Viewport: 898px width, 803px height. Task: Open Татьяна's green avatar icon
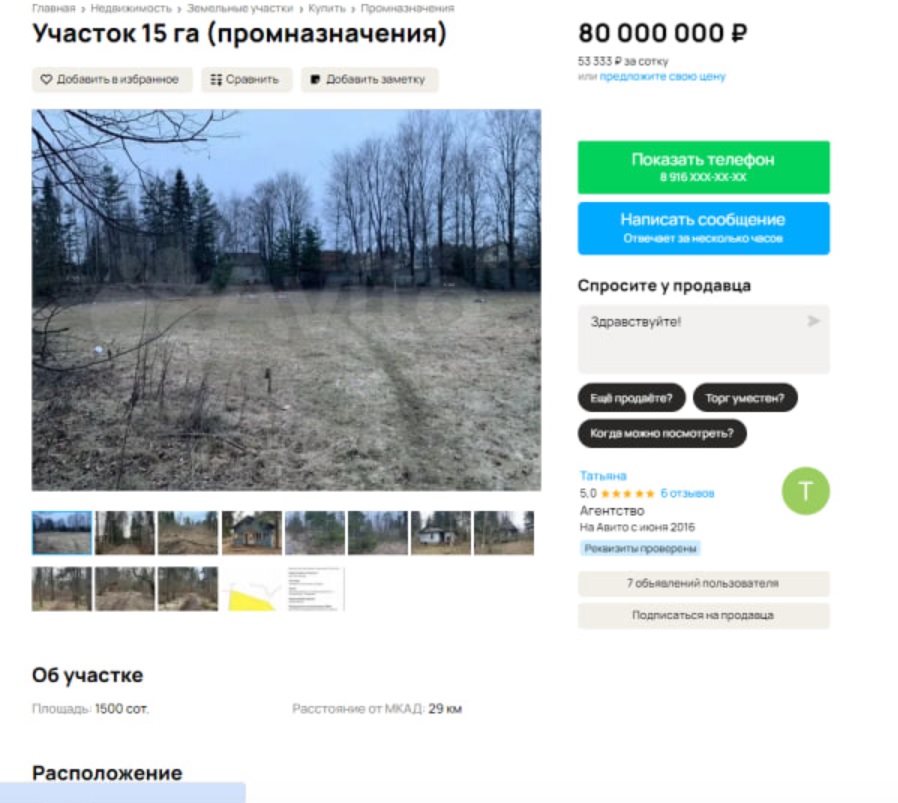[805, 491]
